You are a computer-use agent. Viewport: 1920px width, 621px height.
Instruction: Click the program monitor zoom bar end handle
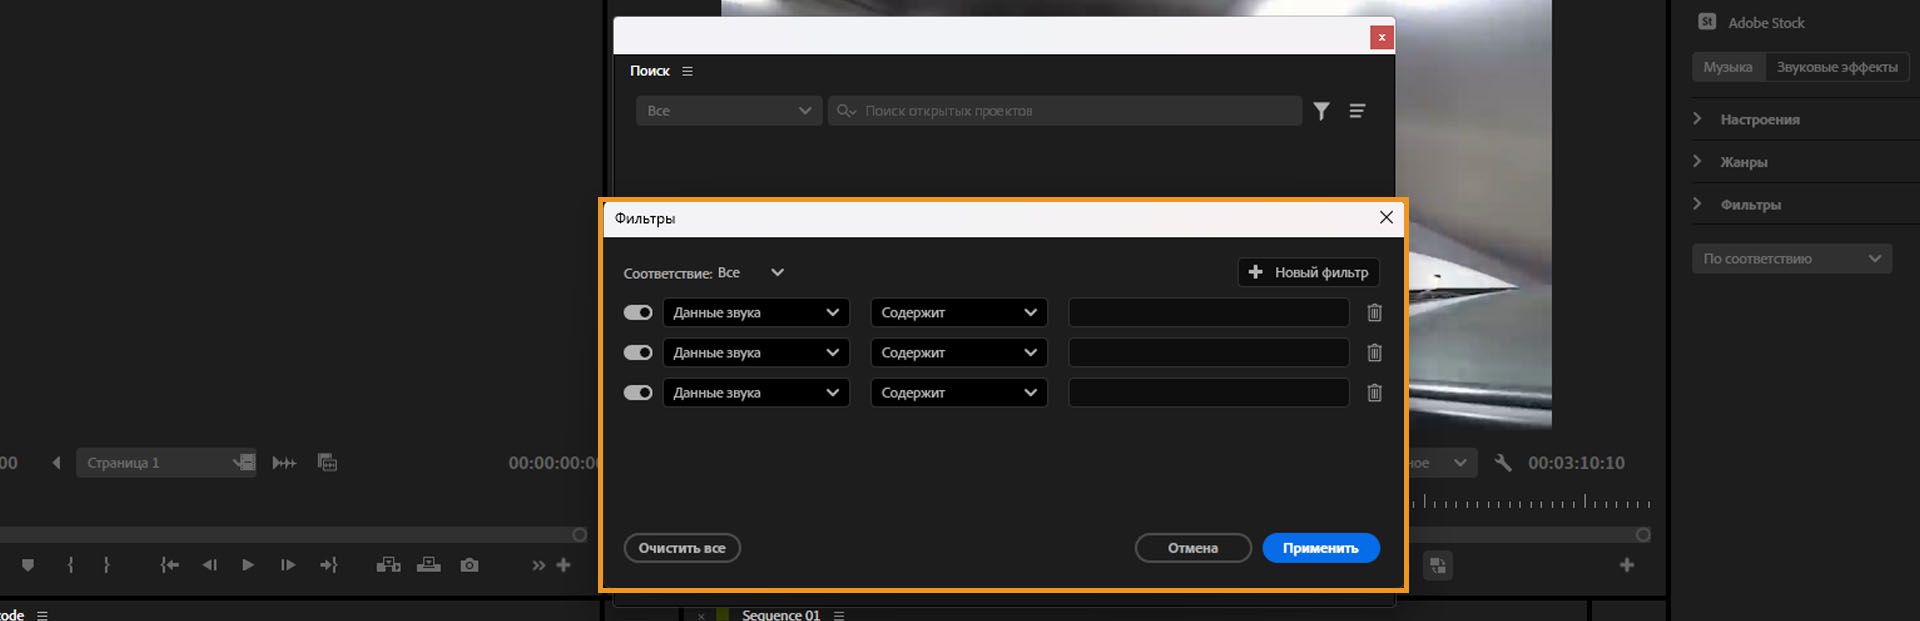(x=1643, y=535)
